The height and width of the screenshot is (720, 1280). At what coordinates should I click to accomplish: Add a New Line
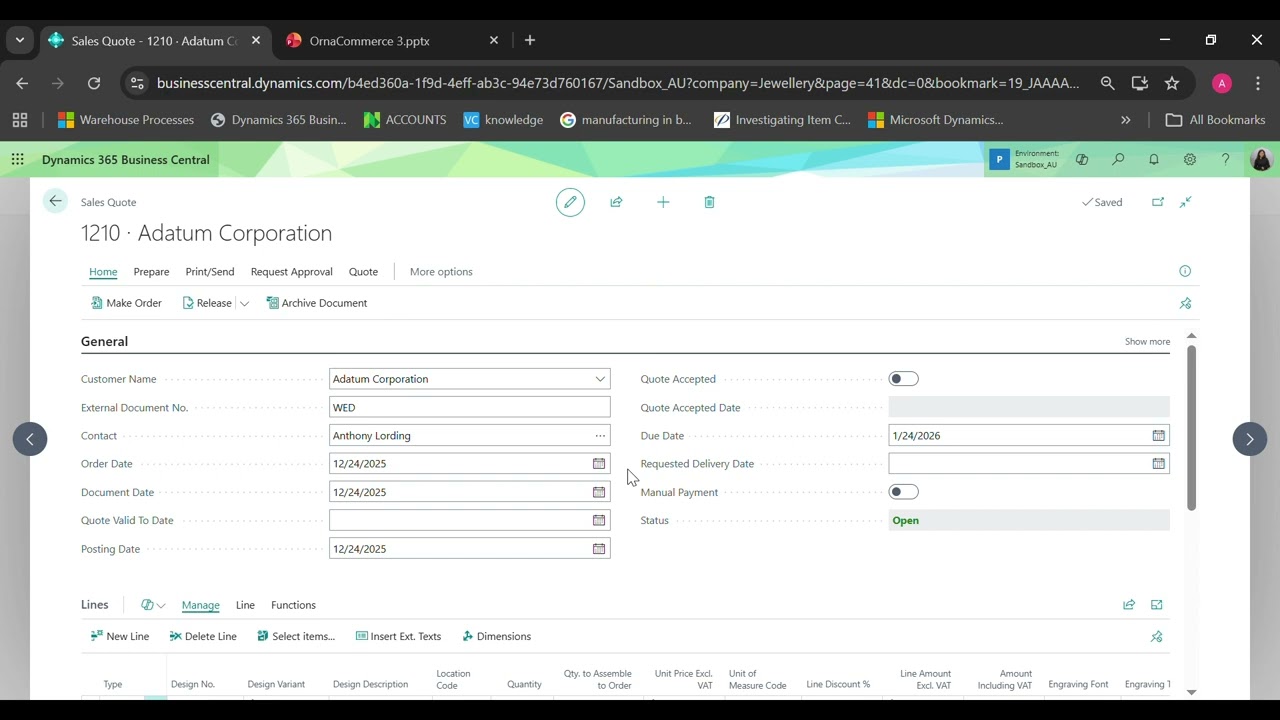point(119,636)
